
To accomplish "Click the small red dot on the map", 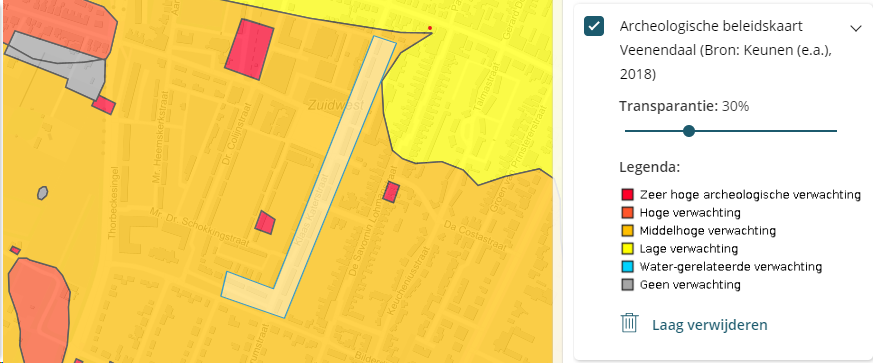I will coord(430,28).
